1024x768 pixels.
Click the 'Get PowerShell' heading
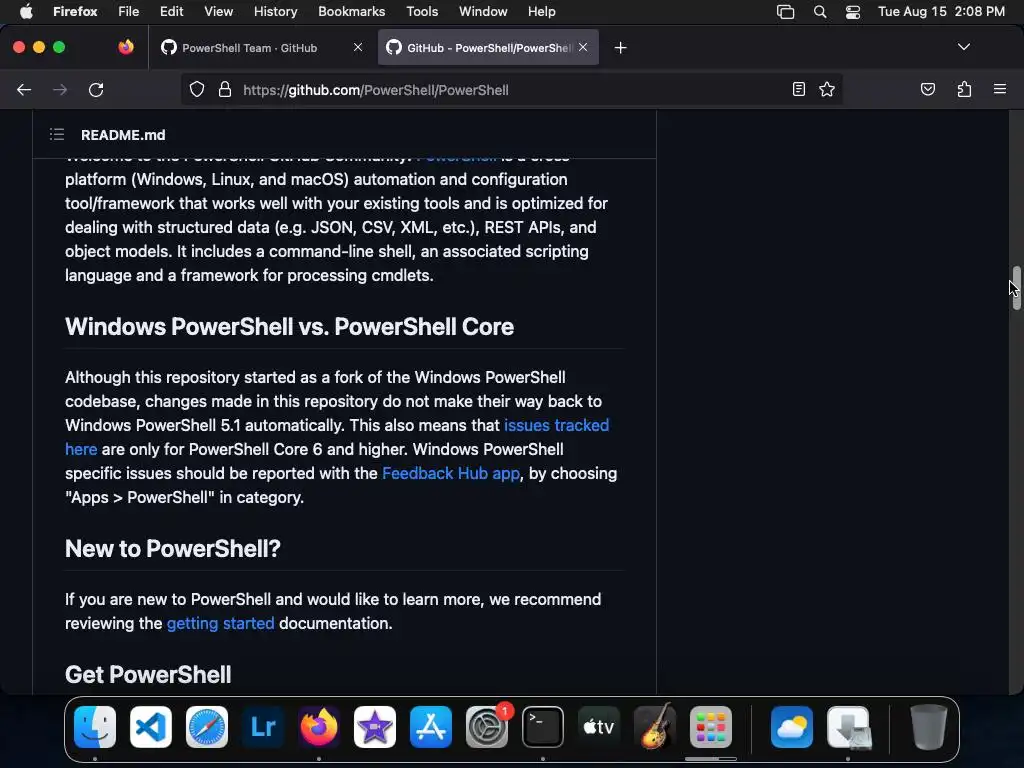tap(148, 674)
